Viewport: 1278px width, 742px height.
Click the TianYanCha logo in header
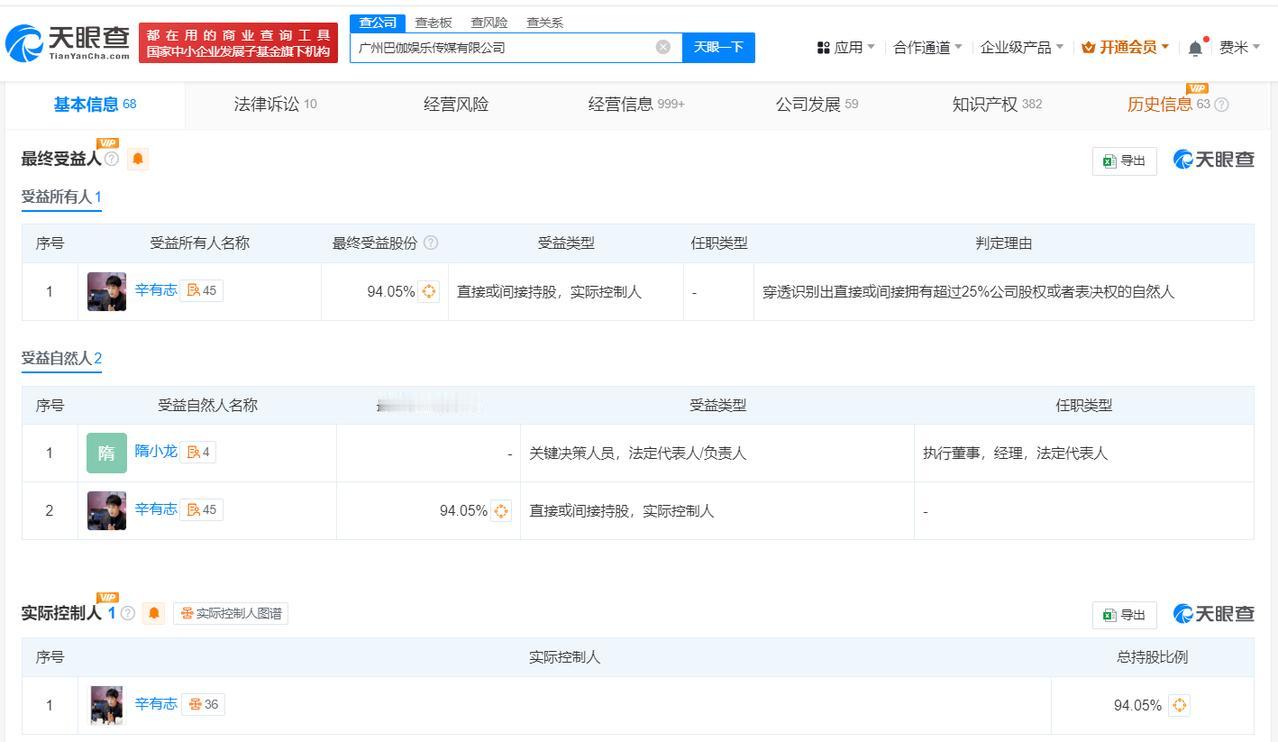(68, 42)
